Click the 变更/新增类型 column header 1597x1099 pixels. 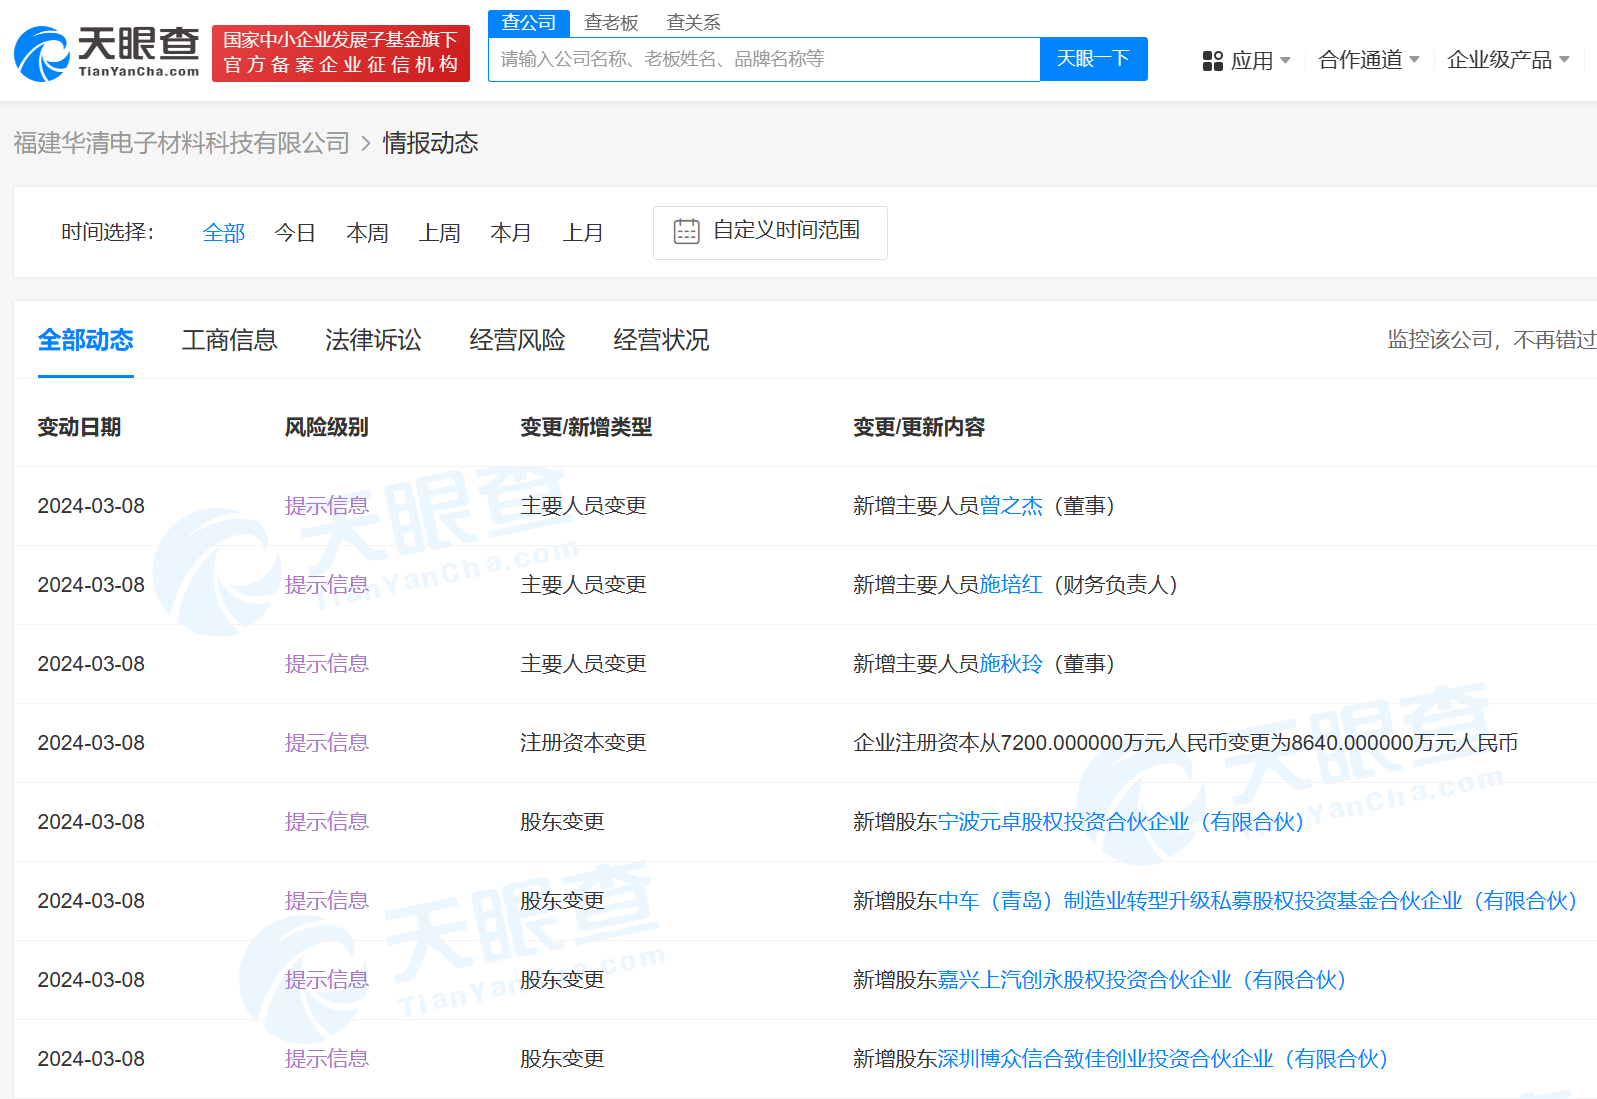pyautogui.click(x=586, y=427)
